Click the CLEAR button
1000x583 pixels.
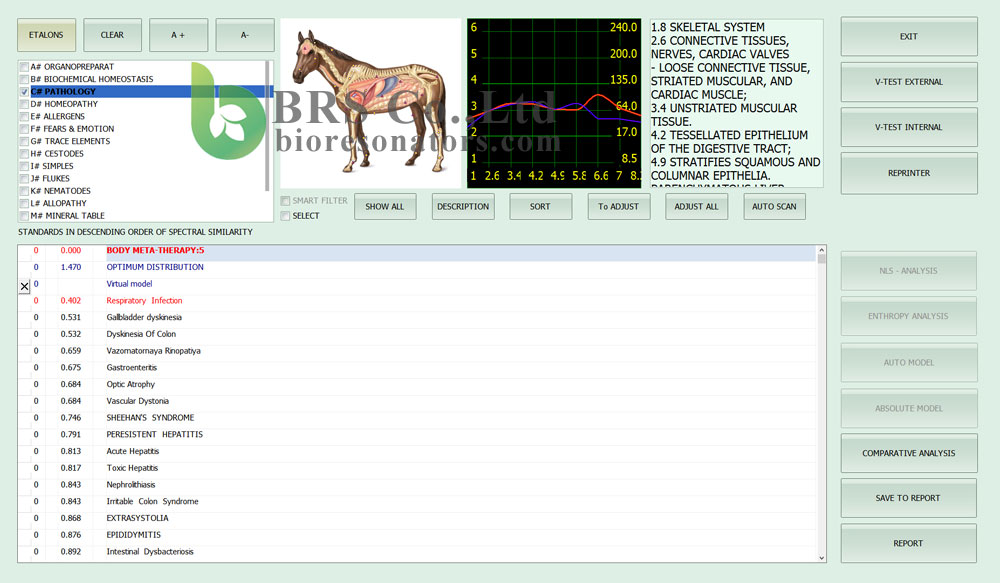point(112,35)
